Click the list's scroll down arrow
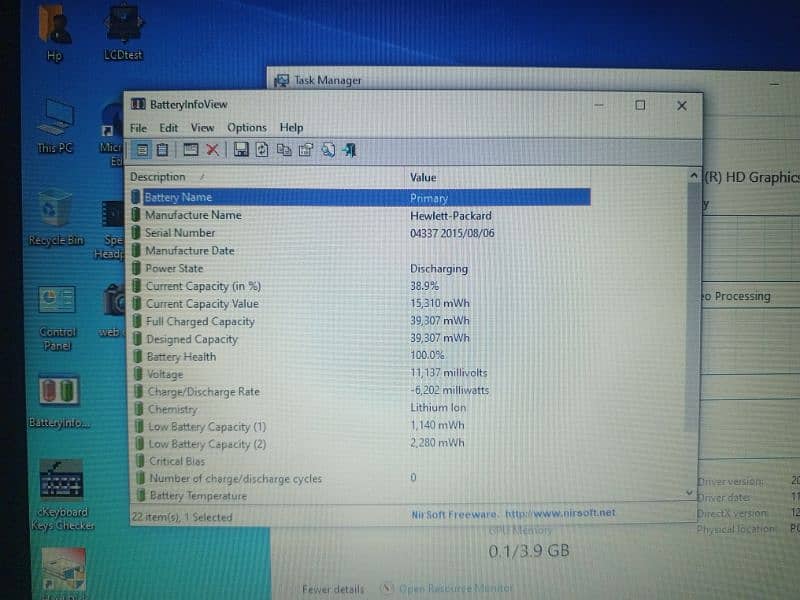 (689, 493)
